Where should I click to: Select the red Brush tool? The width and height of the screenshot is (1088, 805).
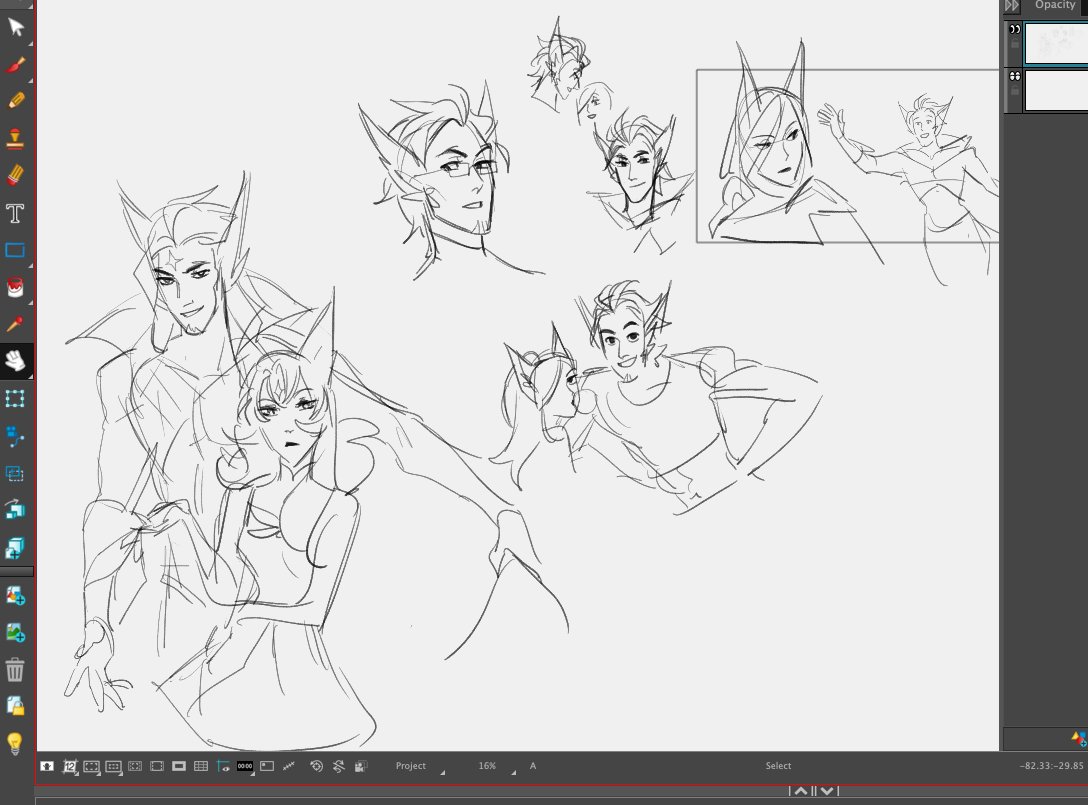pos(15,65)
